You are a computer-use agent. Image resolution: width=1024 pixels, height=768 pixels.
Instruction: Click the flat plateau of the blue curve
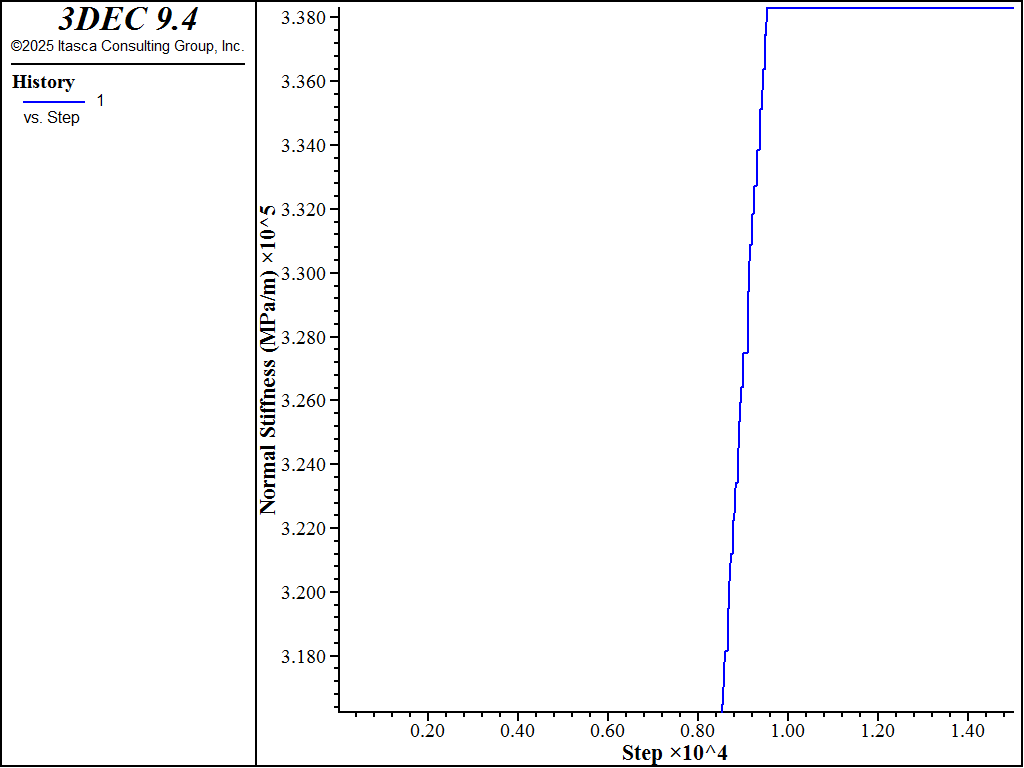pyautogui.click(x=890, y=8)
